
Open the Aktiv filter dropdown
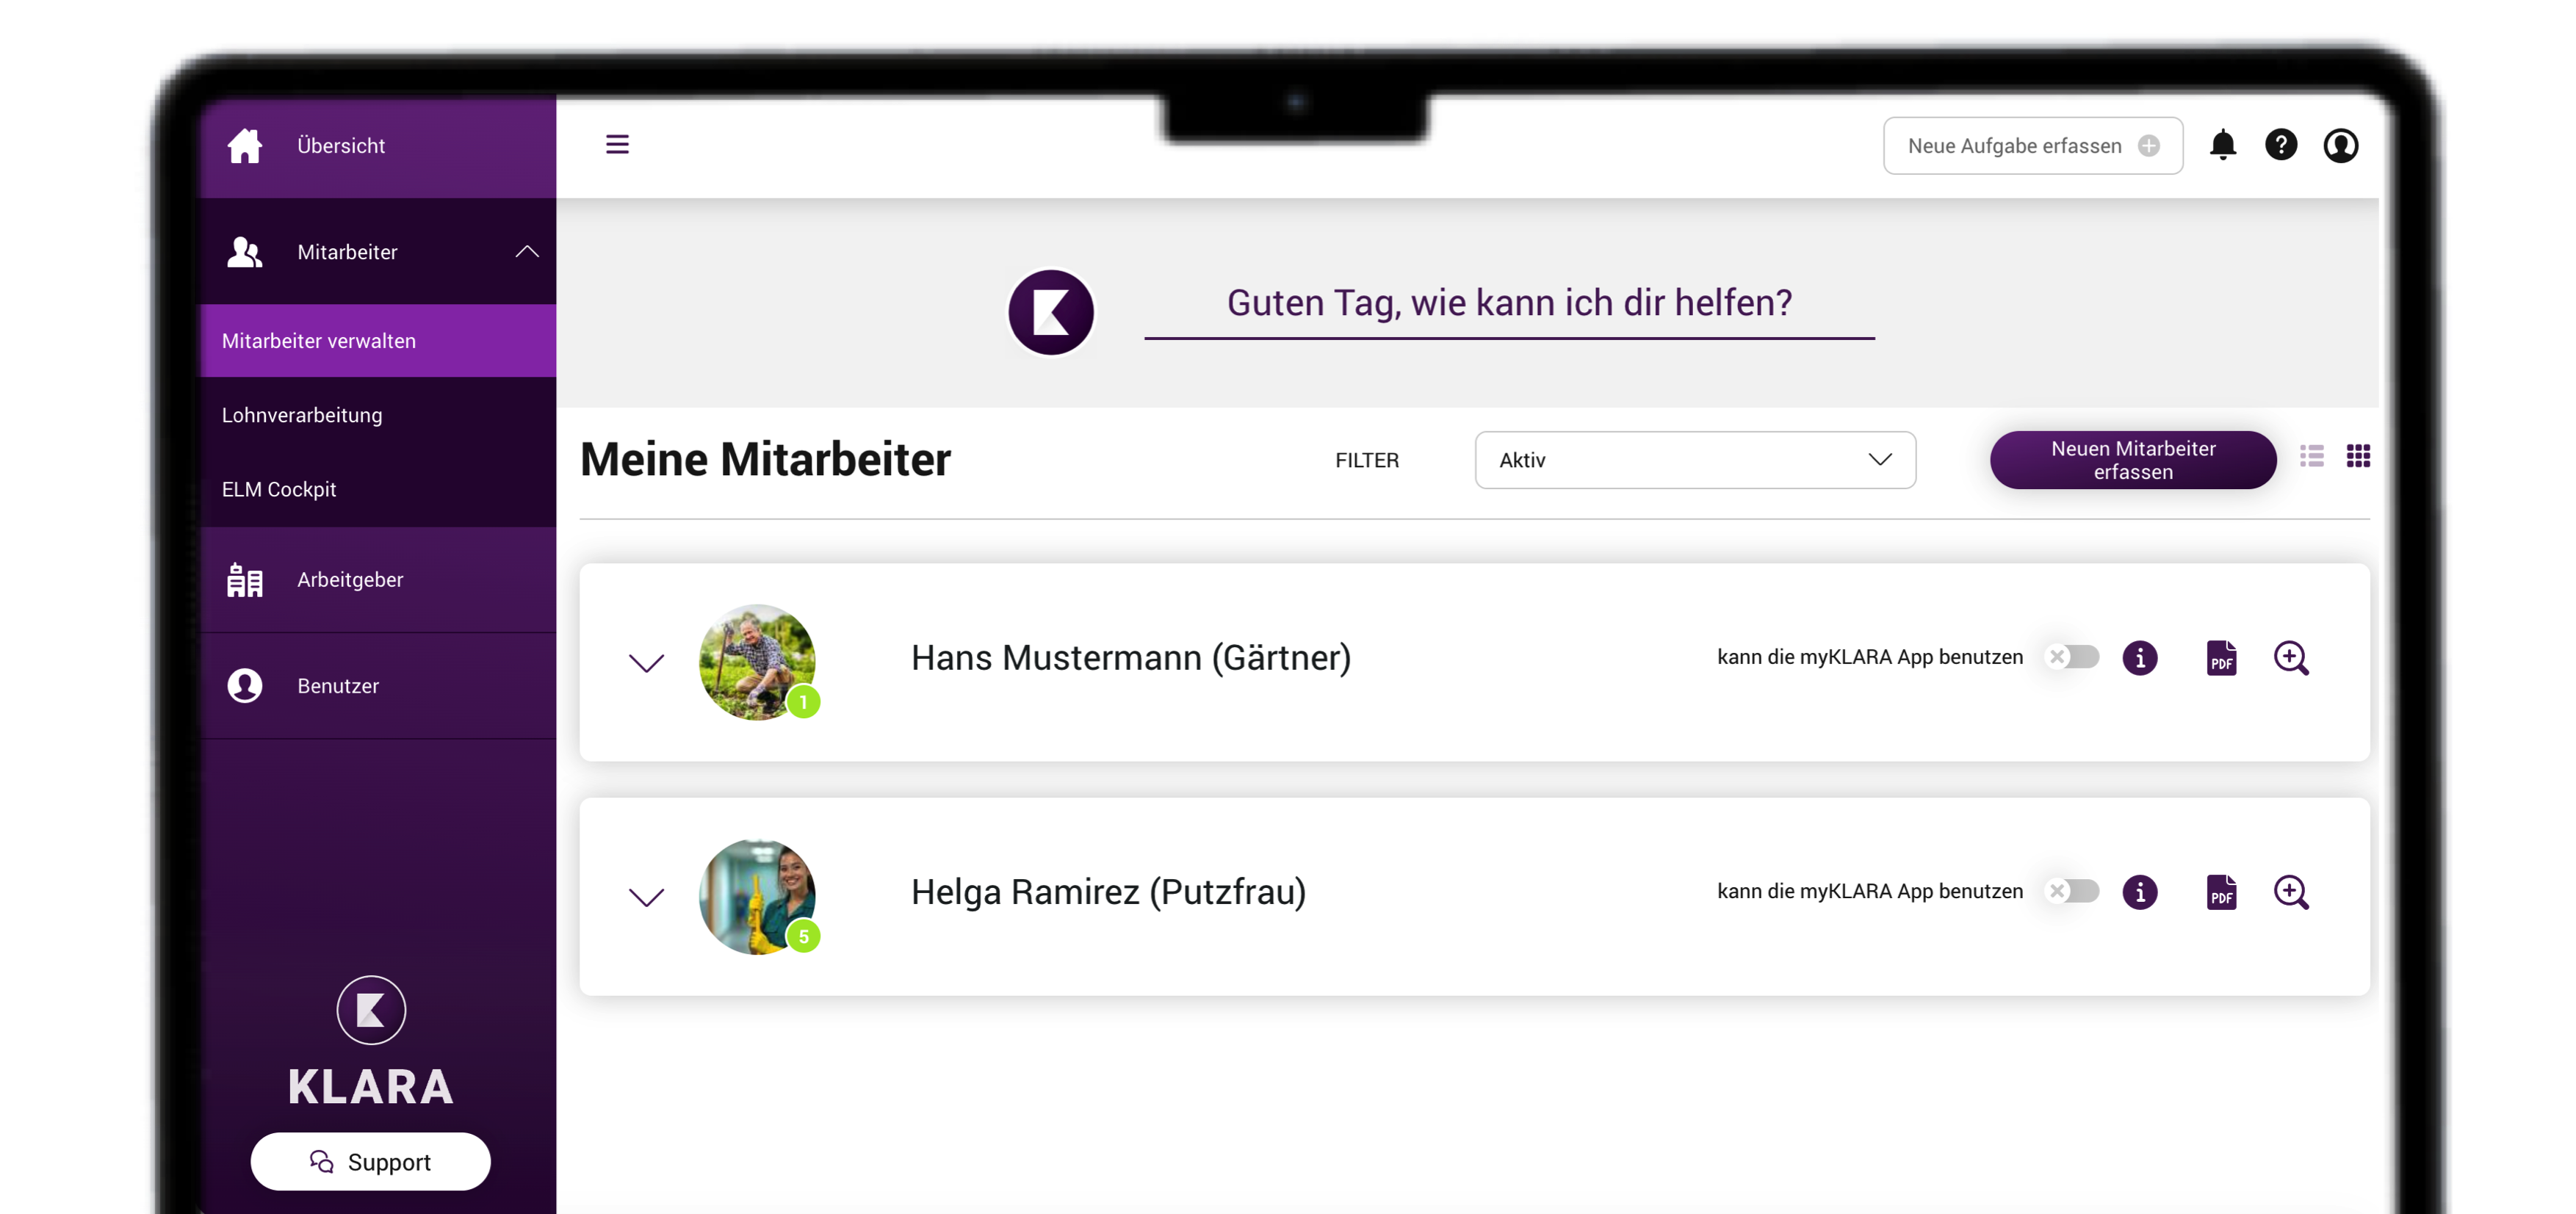tap(1694, 460)
